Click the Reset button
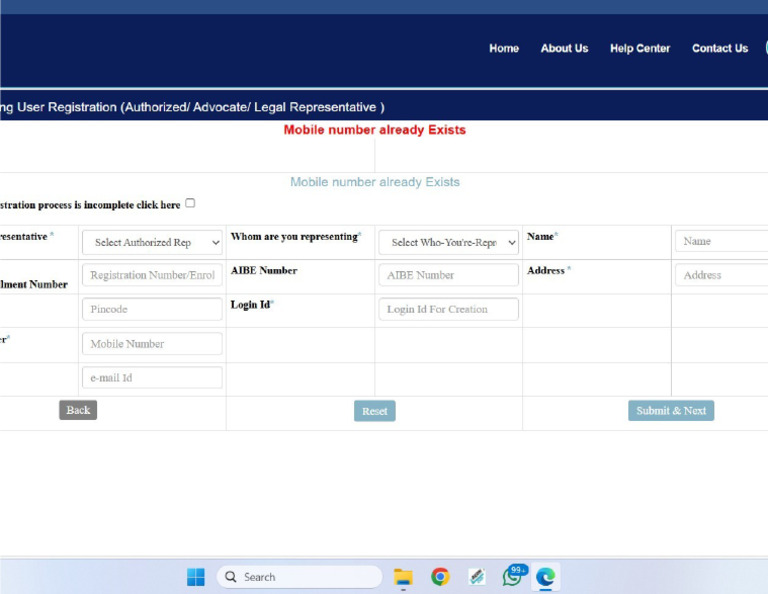 [375, 411]
